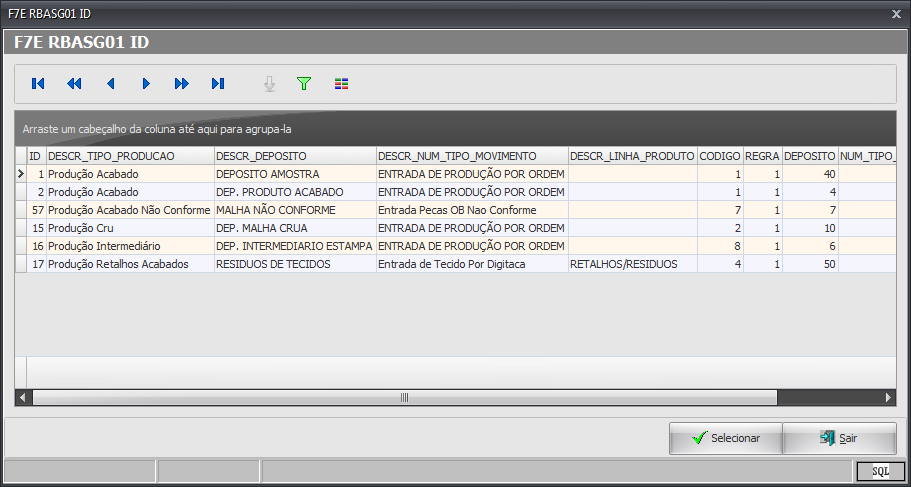Click the next page double-arrow icon
This screenshot has height=487, width=911.
(x=182, y=84)
